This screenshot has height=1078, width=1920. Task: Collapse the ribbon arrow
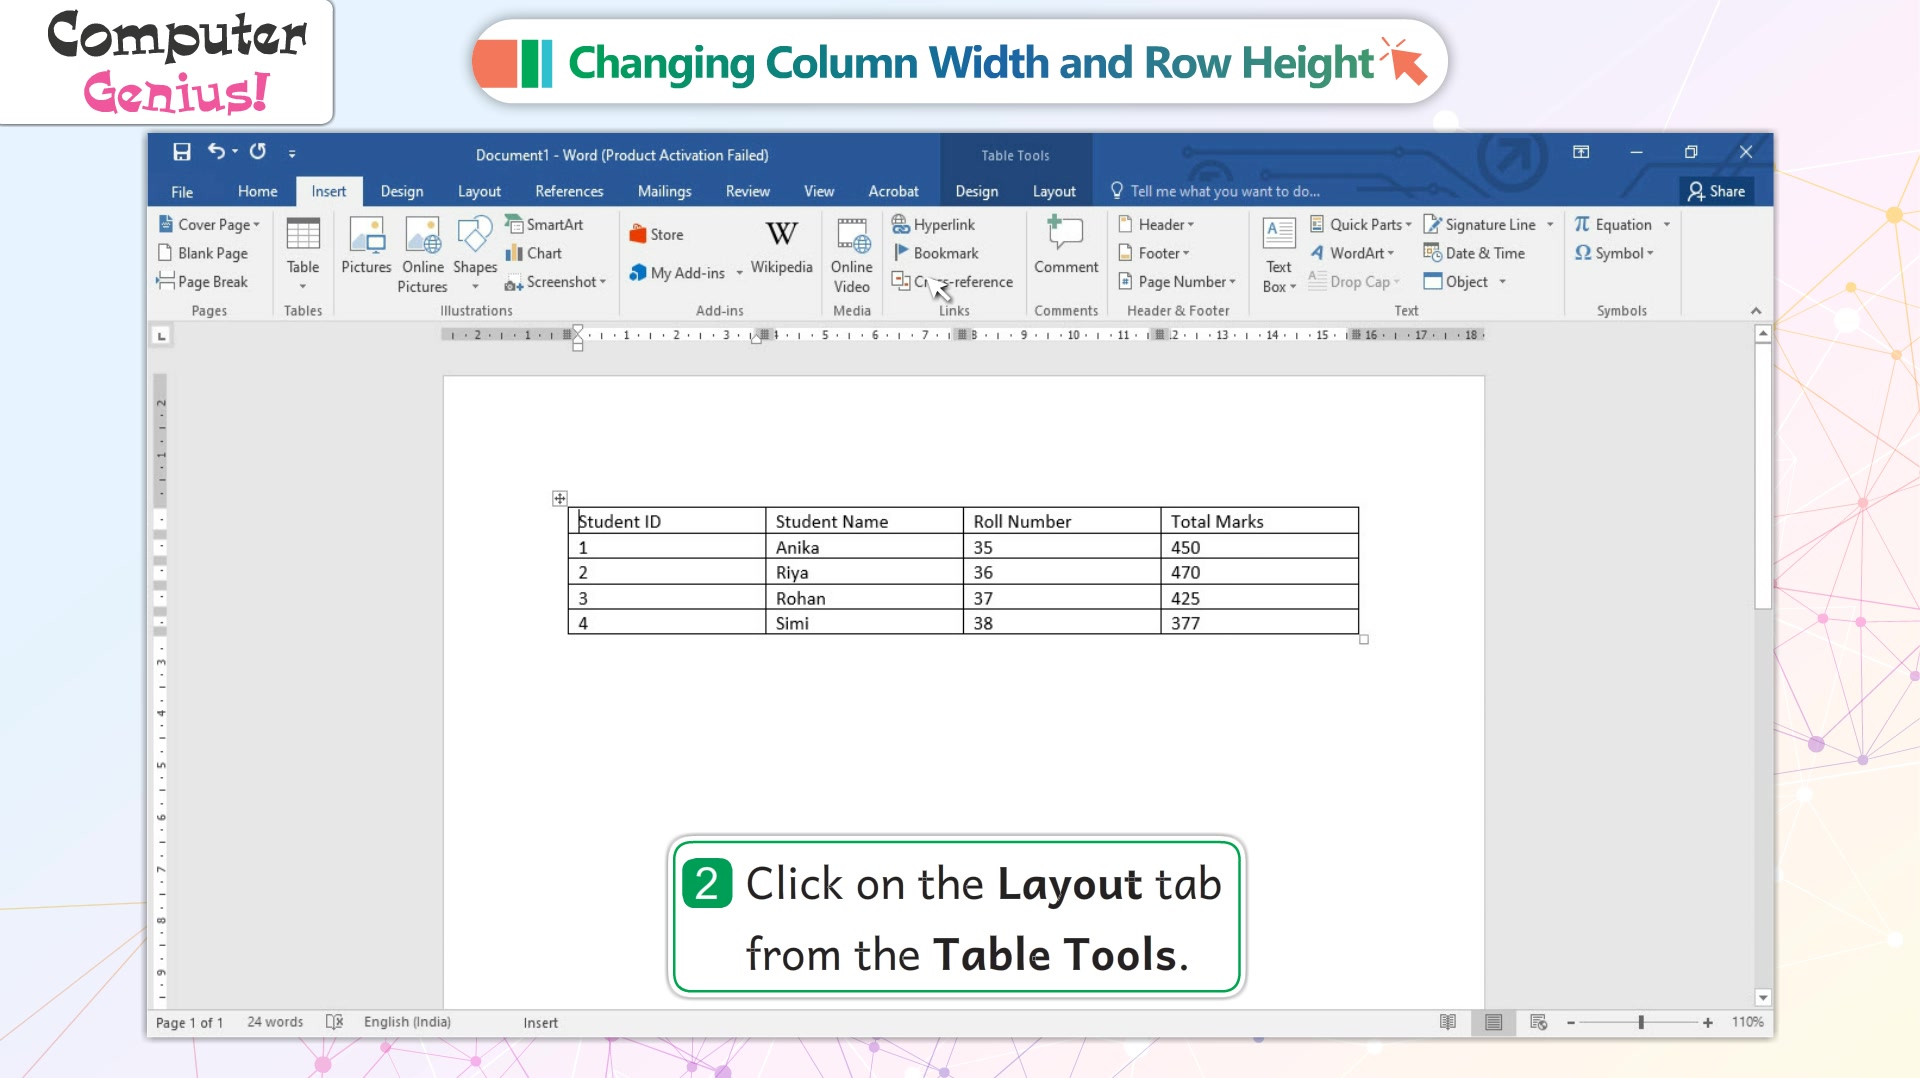point(1756,311)
